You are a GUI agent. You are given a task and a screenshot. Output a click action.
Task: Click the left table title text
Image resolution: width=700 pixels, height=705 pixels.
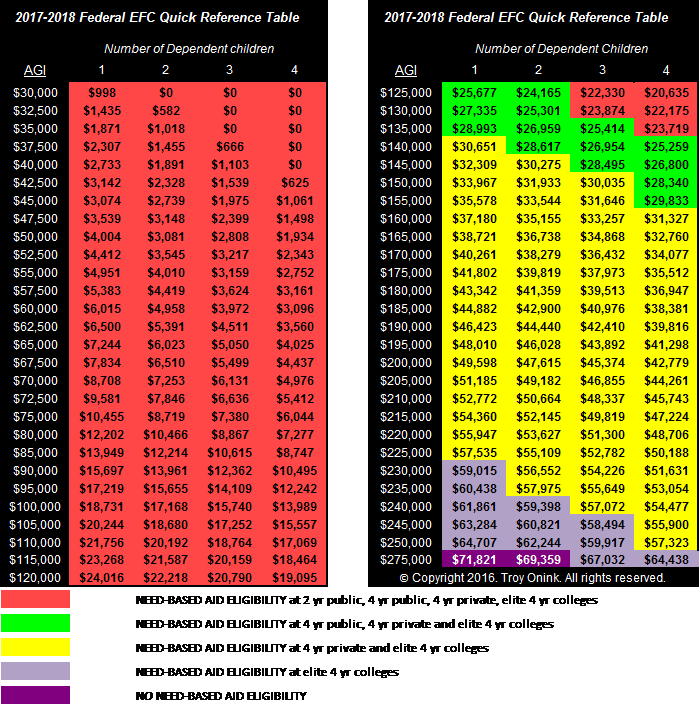click(157, 18)
